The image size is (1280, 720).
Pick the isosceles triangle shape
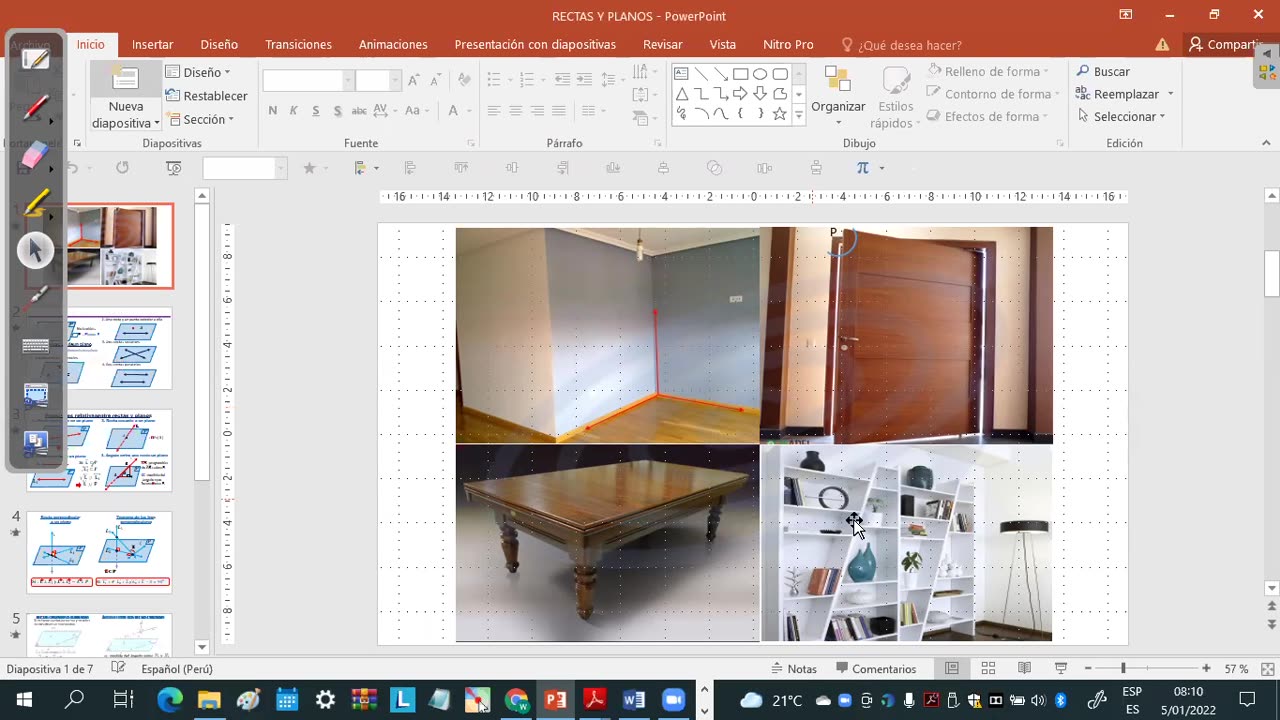681,94
